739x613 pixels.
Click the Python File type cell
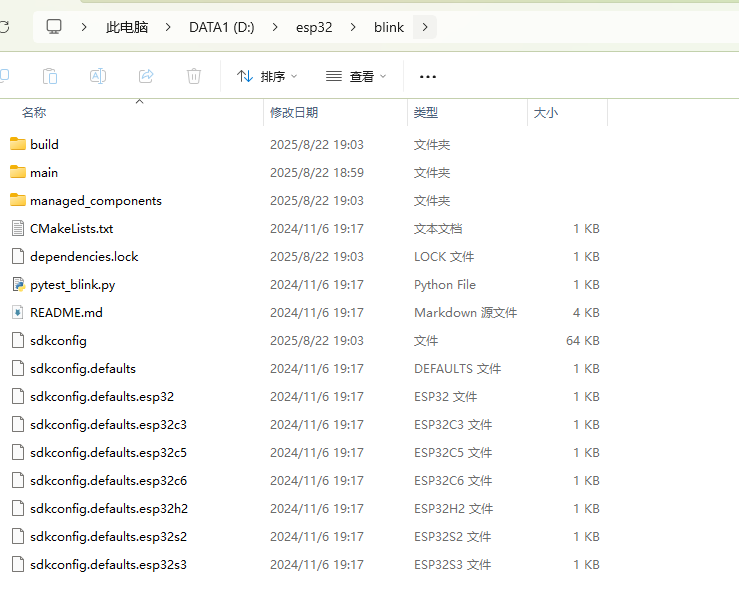445,285
